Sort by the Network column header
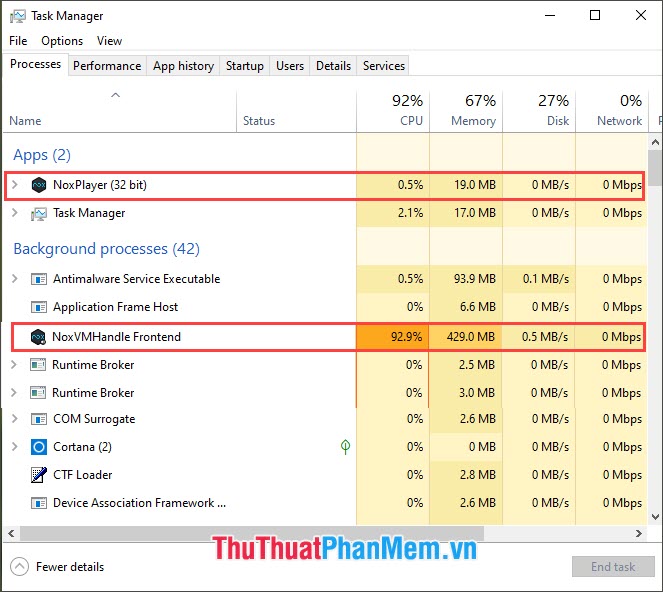Image resolution: width=663 pixels, height=592 pixels. [612, 111]
